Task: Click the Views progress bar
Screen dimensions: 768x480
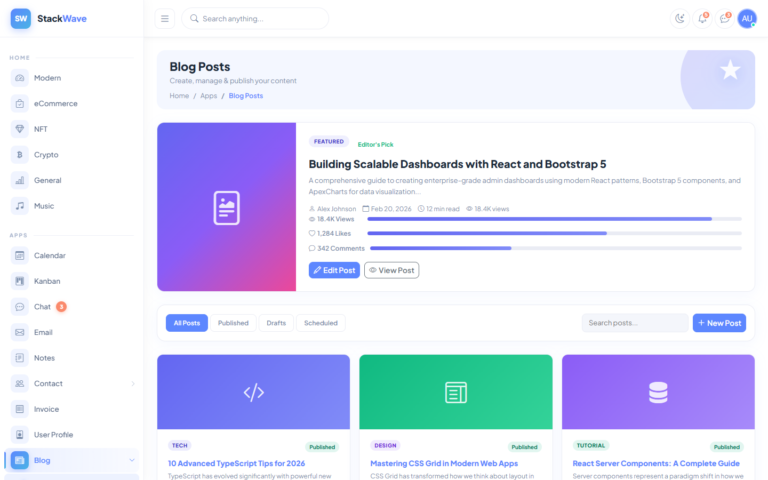Action: coord(554,218)
